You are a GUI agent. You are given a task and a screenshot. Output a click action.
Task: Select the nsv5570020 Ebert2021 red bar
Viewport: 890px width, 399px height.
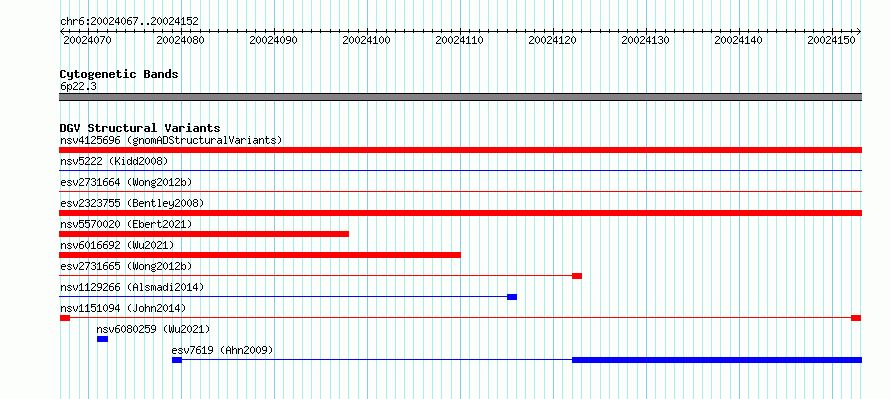click(204, 234)
